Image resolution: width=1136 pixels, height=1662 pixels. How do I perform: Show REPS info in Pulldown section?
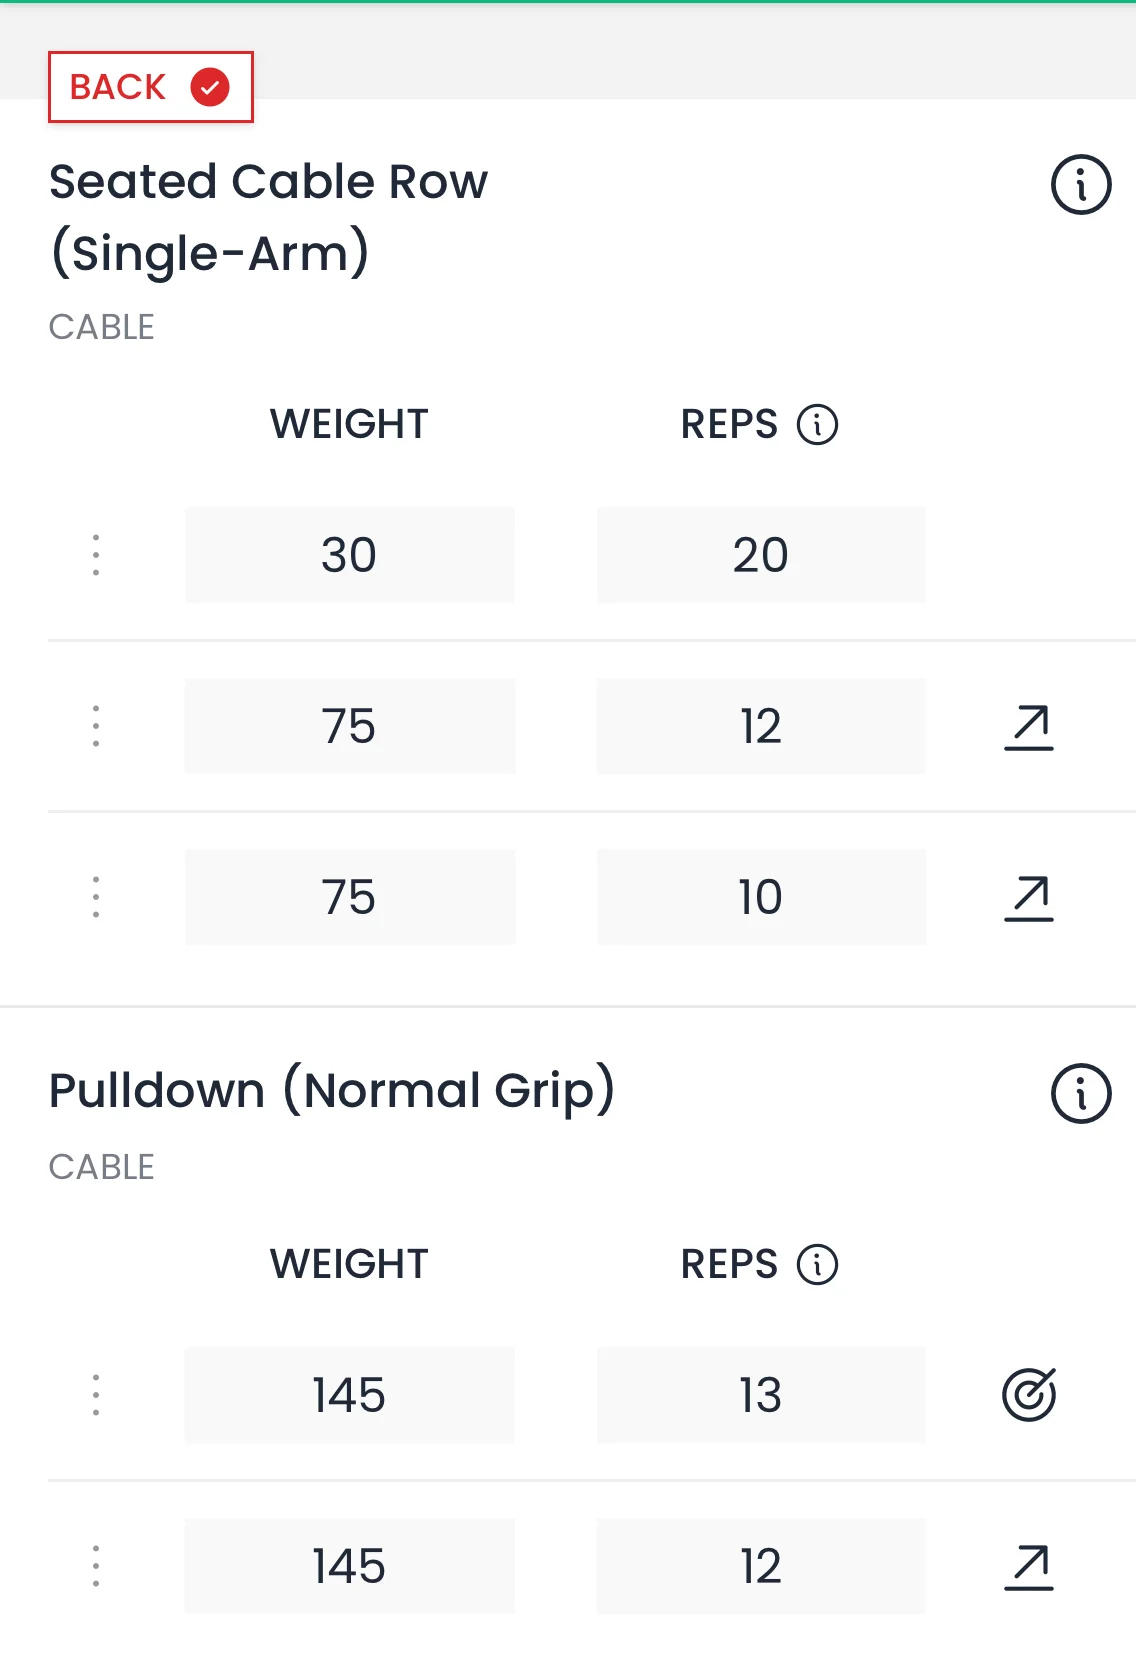[817, 1264]
